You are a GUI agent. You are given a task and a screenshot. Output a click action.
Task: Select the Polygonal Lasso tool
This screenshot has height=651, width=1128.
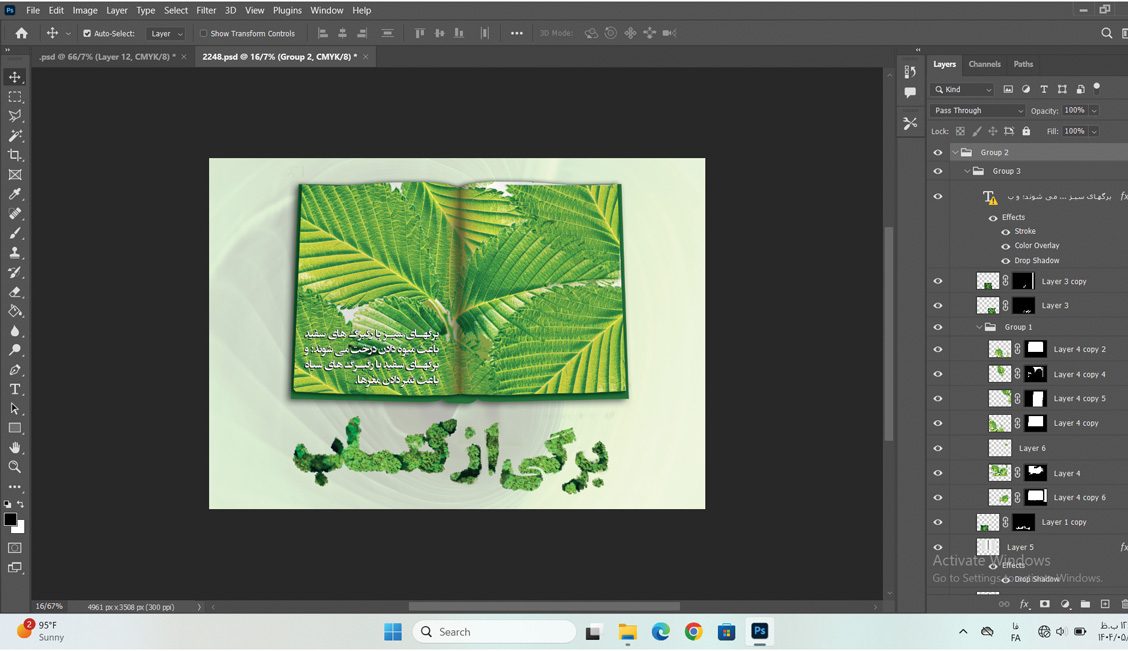click(x=14, y=116)
